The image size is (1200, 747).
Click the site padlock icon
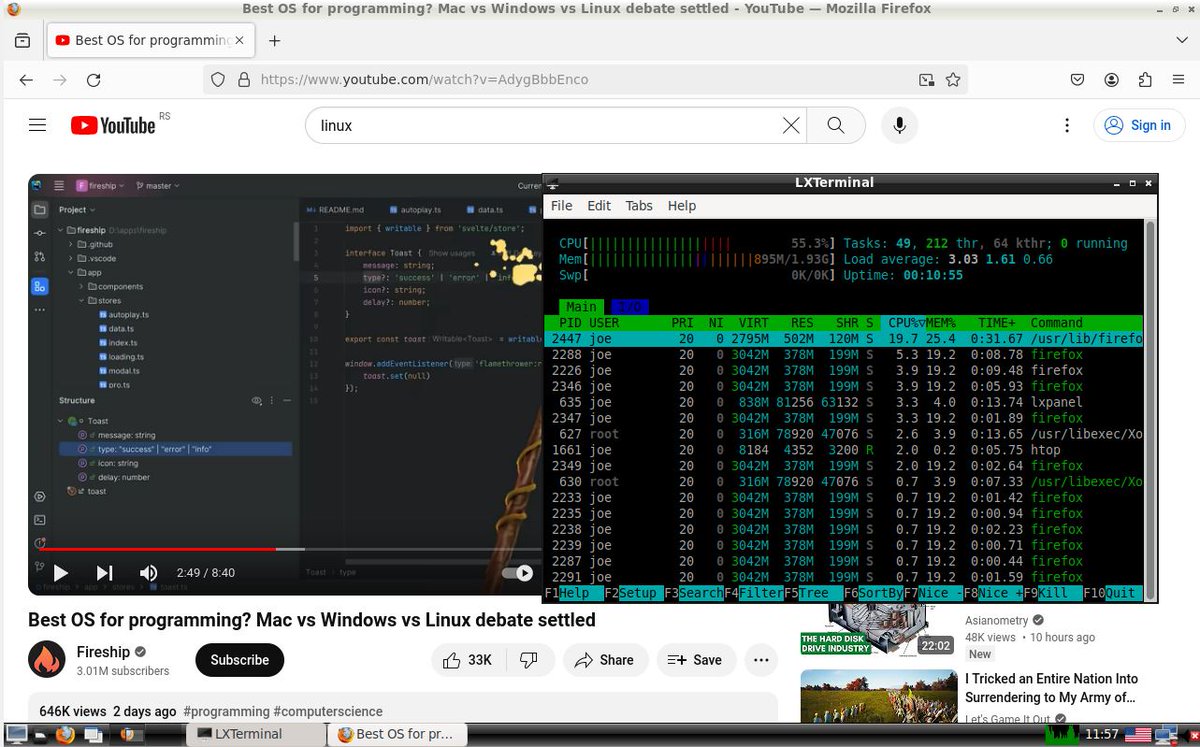click(x=242, y=80)
